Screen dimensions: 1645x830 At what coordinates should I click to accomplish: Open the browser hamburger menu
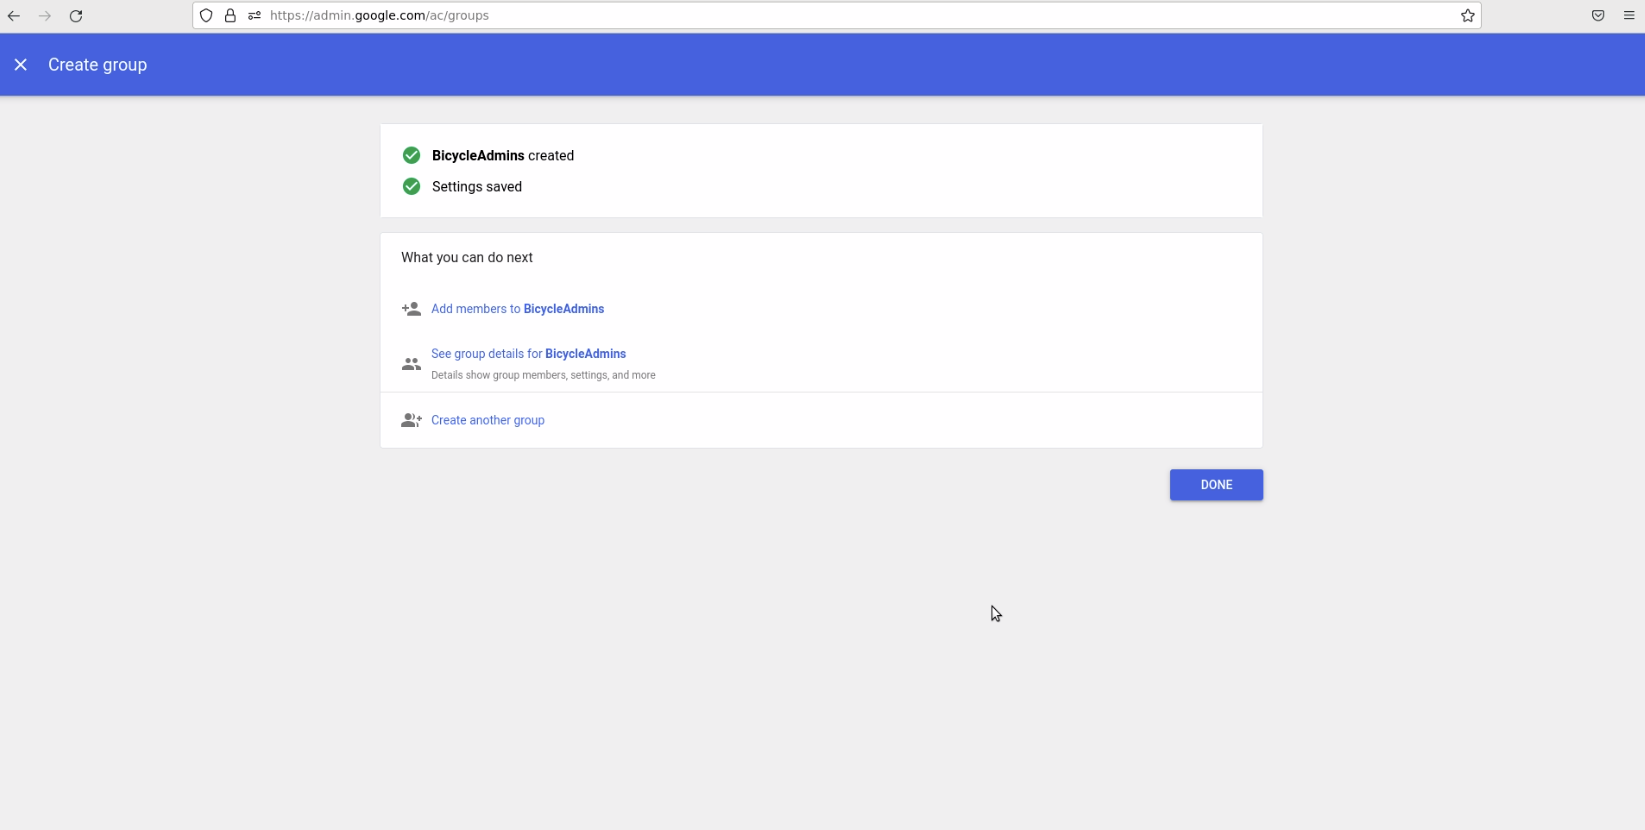(1629, 16)
